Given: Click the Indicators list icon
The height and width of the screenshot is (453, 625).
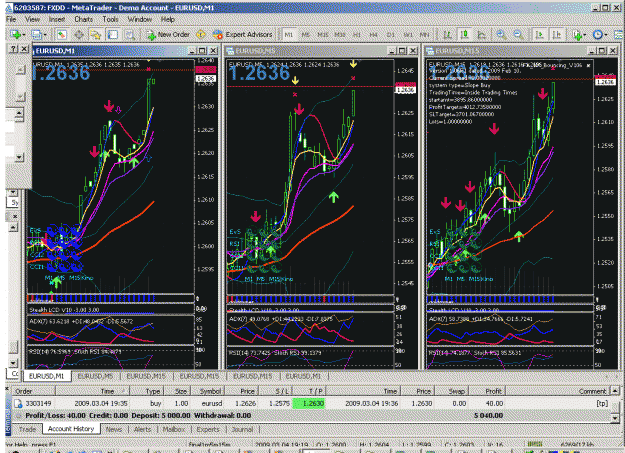Looking at the screenshot, I should pyautogui.click(x=577, y=35).
